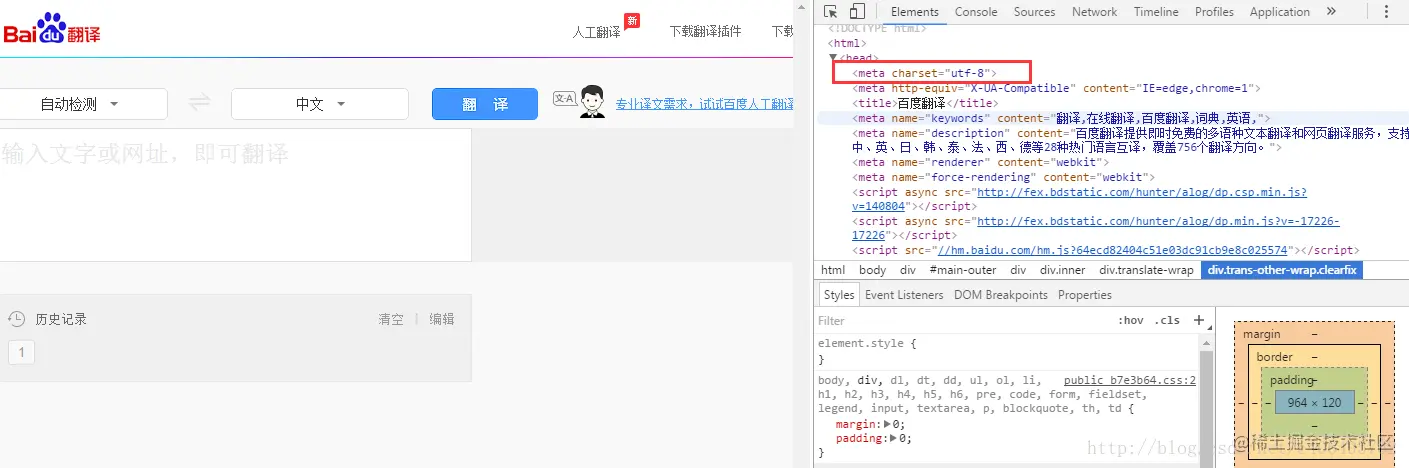The height and width of the screenshot is (468, 1409).
Task: Click the 964 × 120 content box
Action: pos(1314,402)
